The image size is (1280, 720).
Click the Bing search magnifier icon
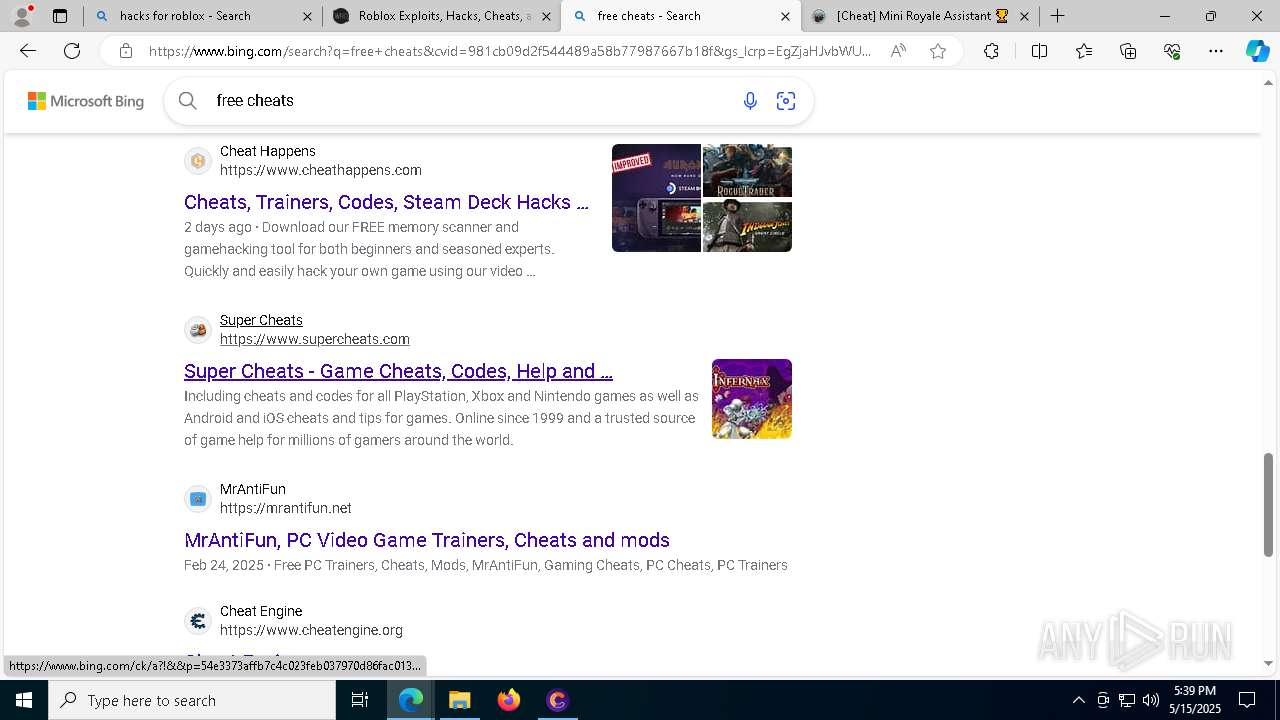(187, 100)
